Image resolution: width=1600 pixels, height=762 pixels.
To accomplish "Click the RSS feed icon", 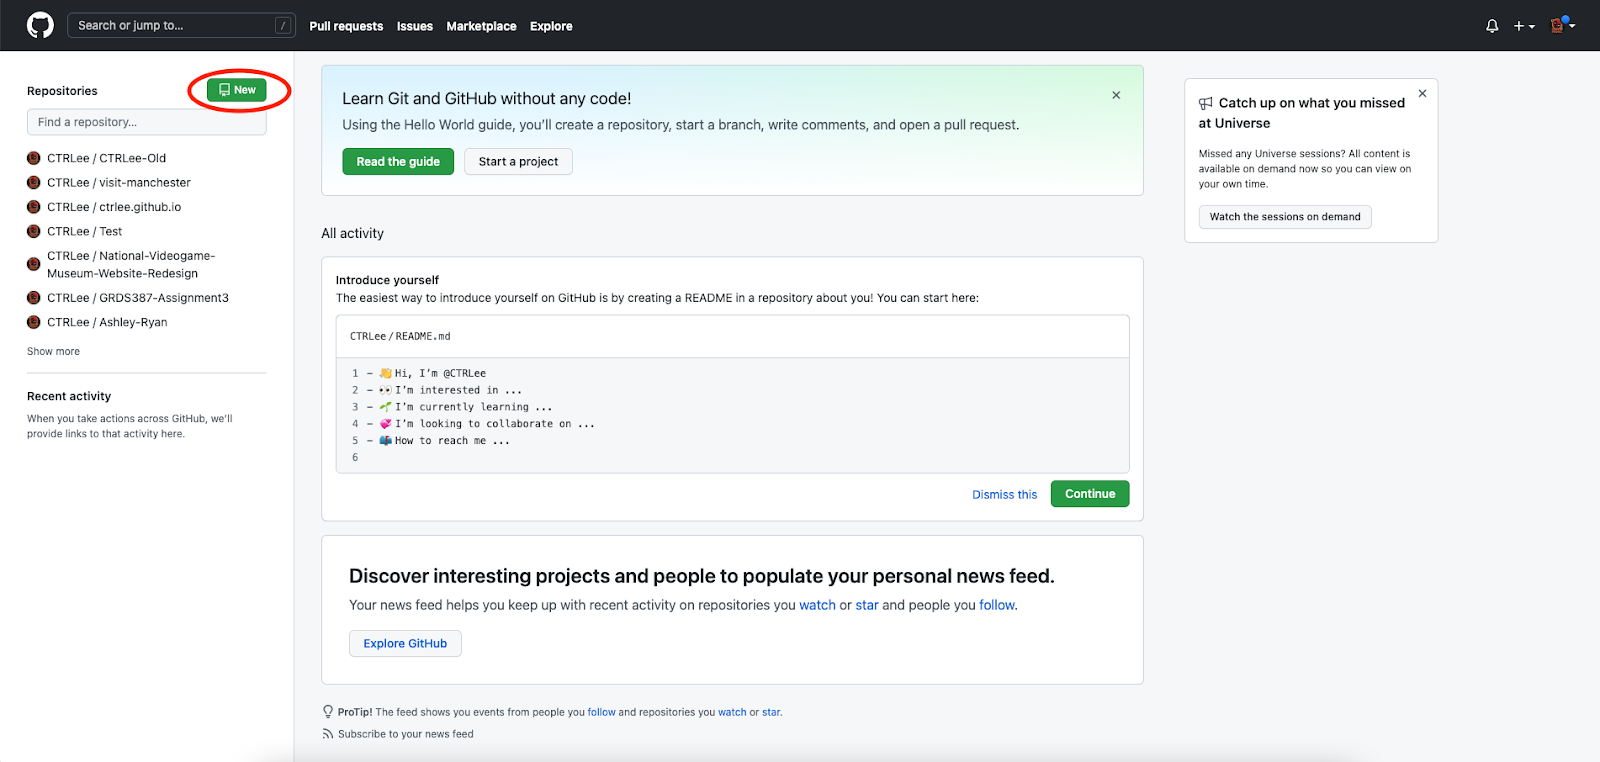I will (328, 734).
